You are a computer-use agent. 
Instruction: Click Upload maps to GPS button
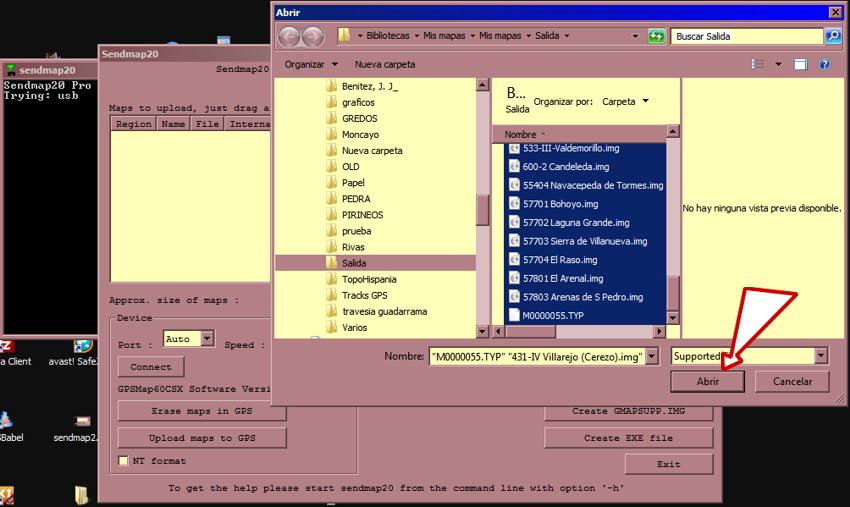tap(202, 438)
